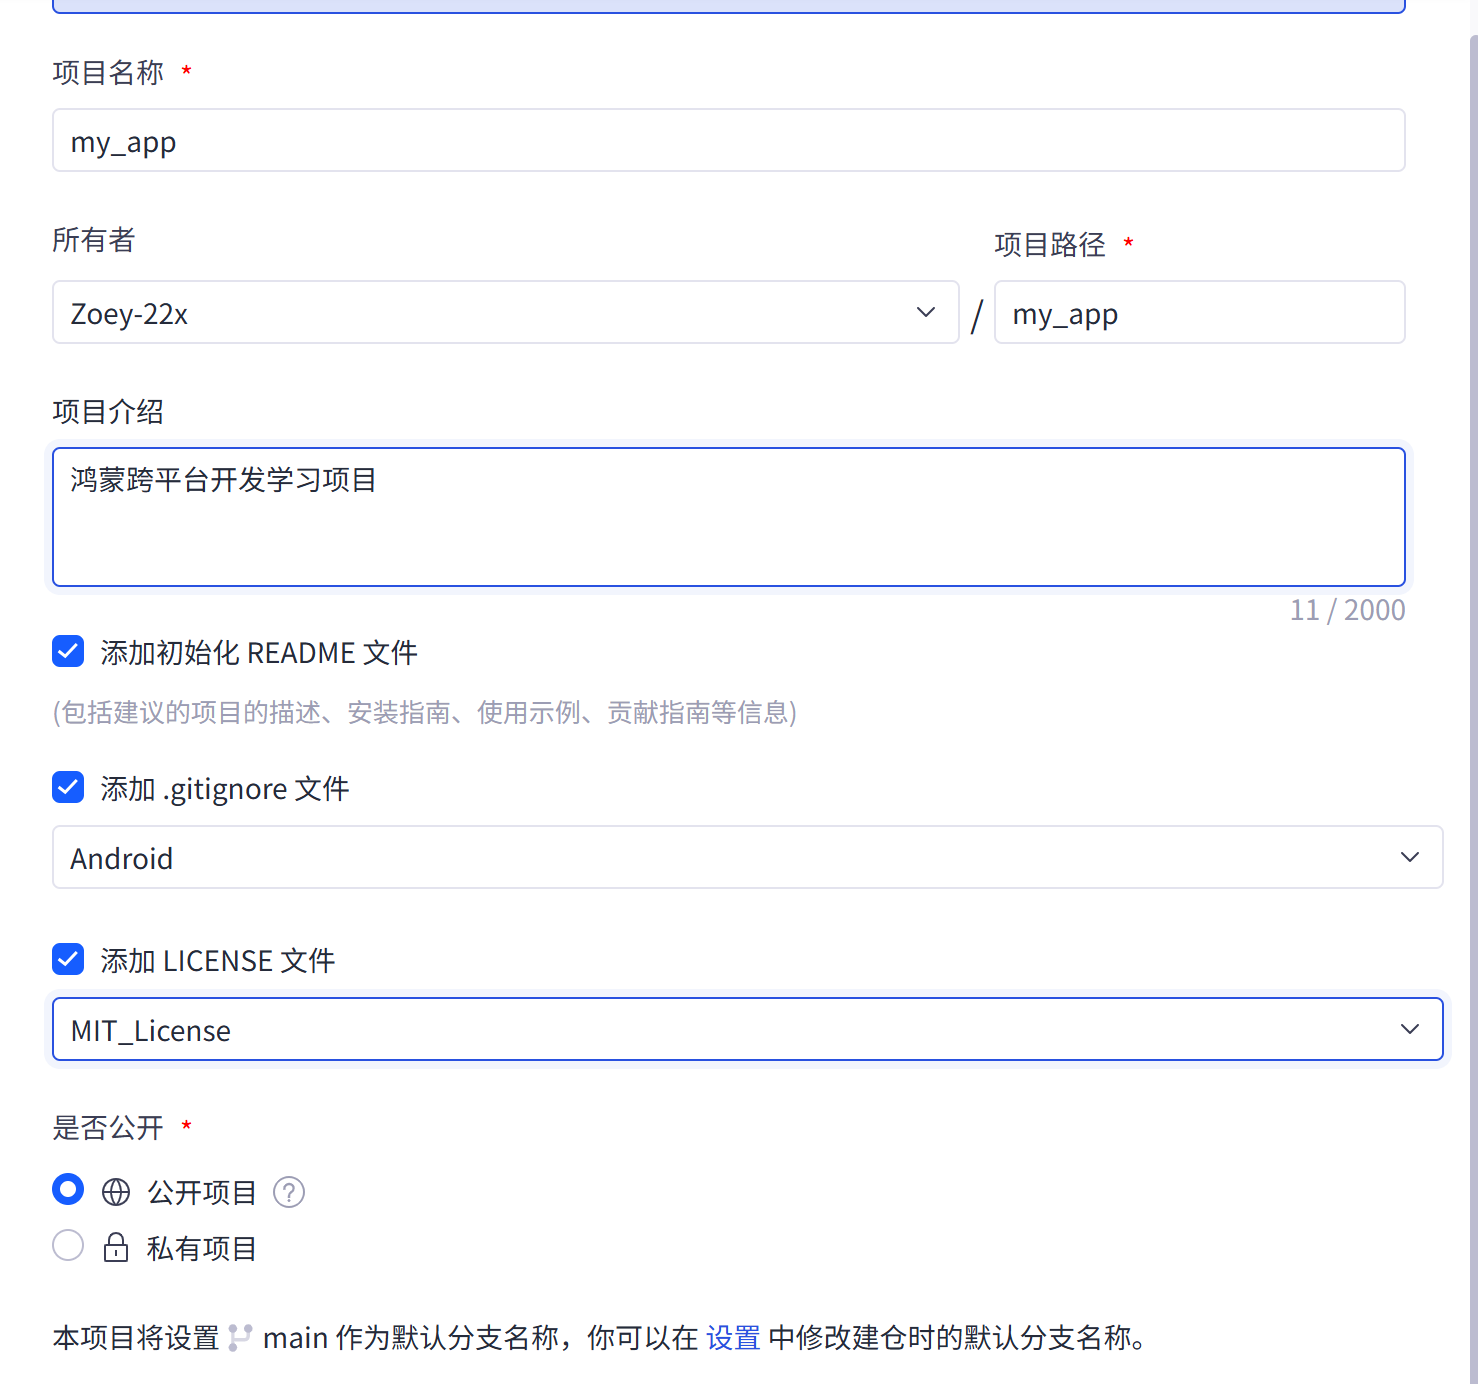Uncheck the 添加 LICENSE 文件 checkbox
The width and height of the screenshot is (1478, 1384).
pyautogui.click(x=67, y=959)
